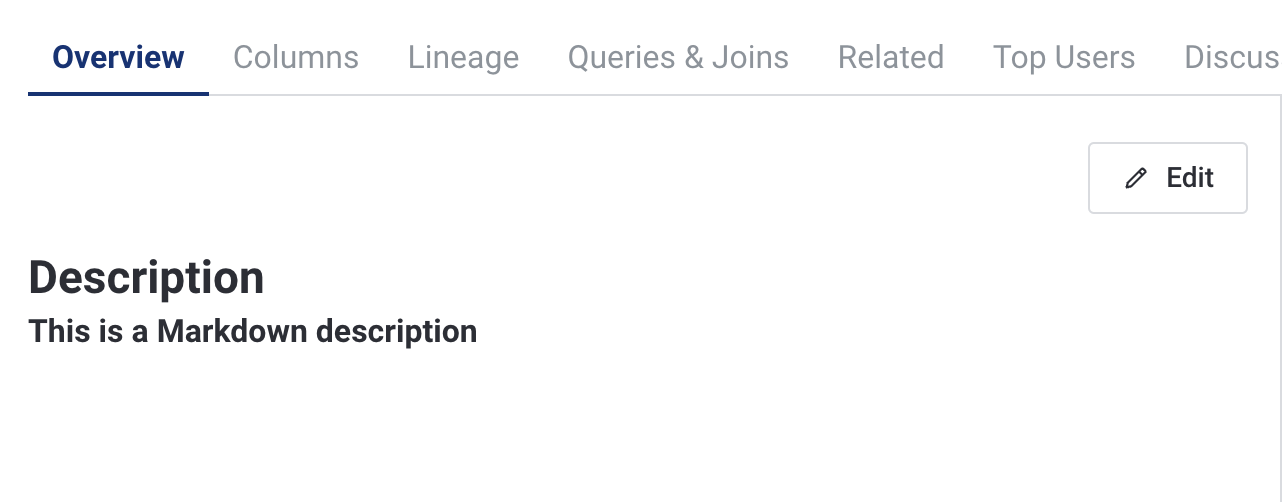Switch to the Columns tab
Screen dimensions: 1282x502
click(x=296, y=58)
